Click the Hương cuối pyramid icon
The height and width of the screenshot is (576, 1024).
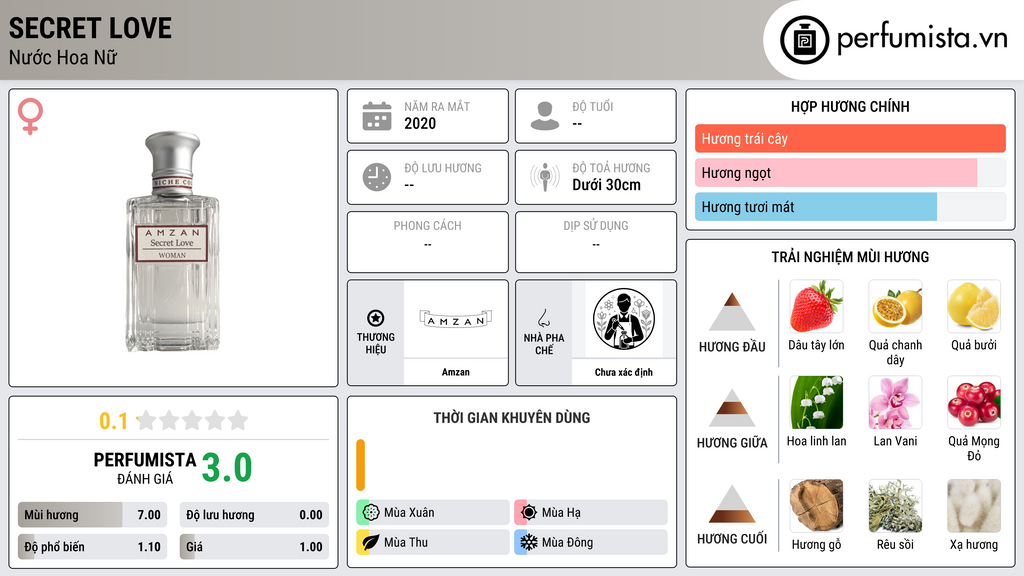[x=732, y=504]
